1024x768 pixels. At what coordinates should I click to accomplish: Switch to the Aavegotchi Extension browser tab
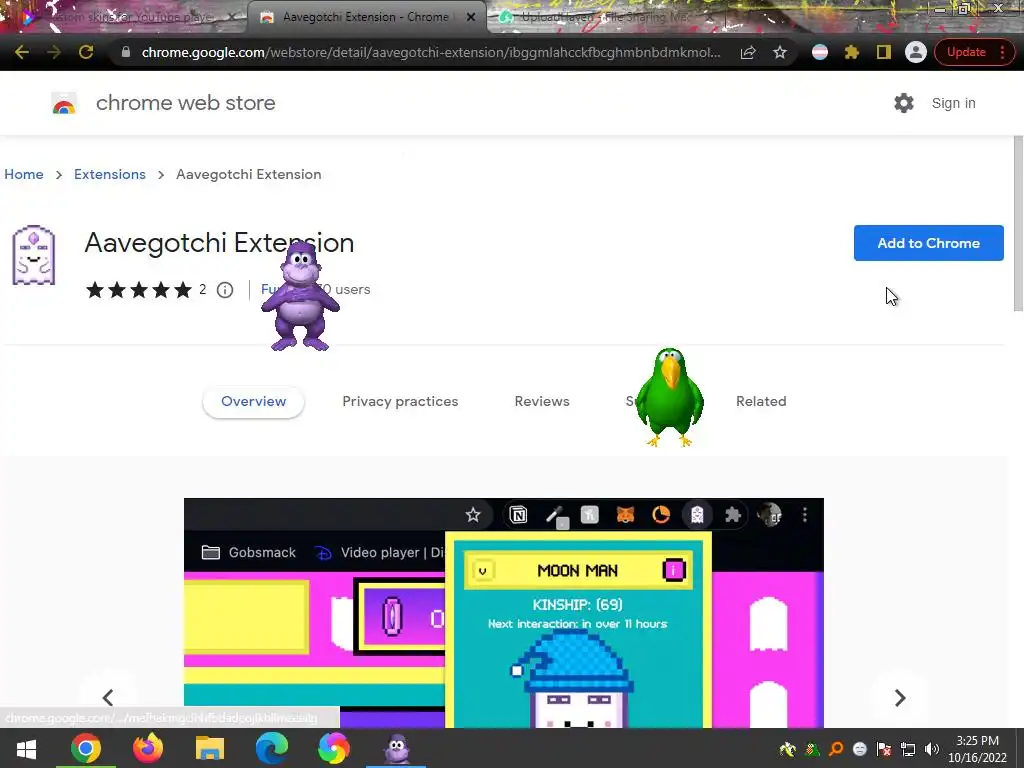366,17
